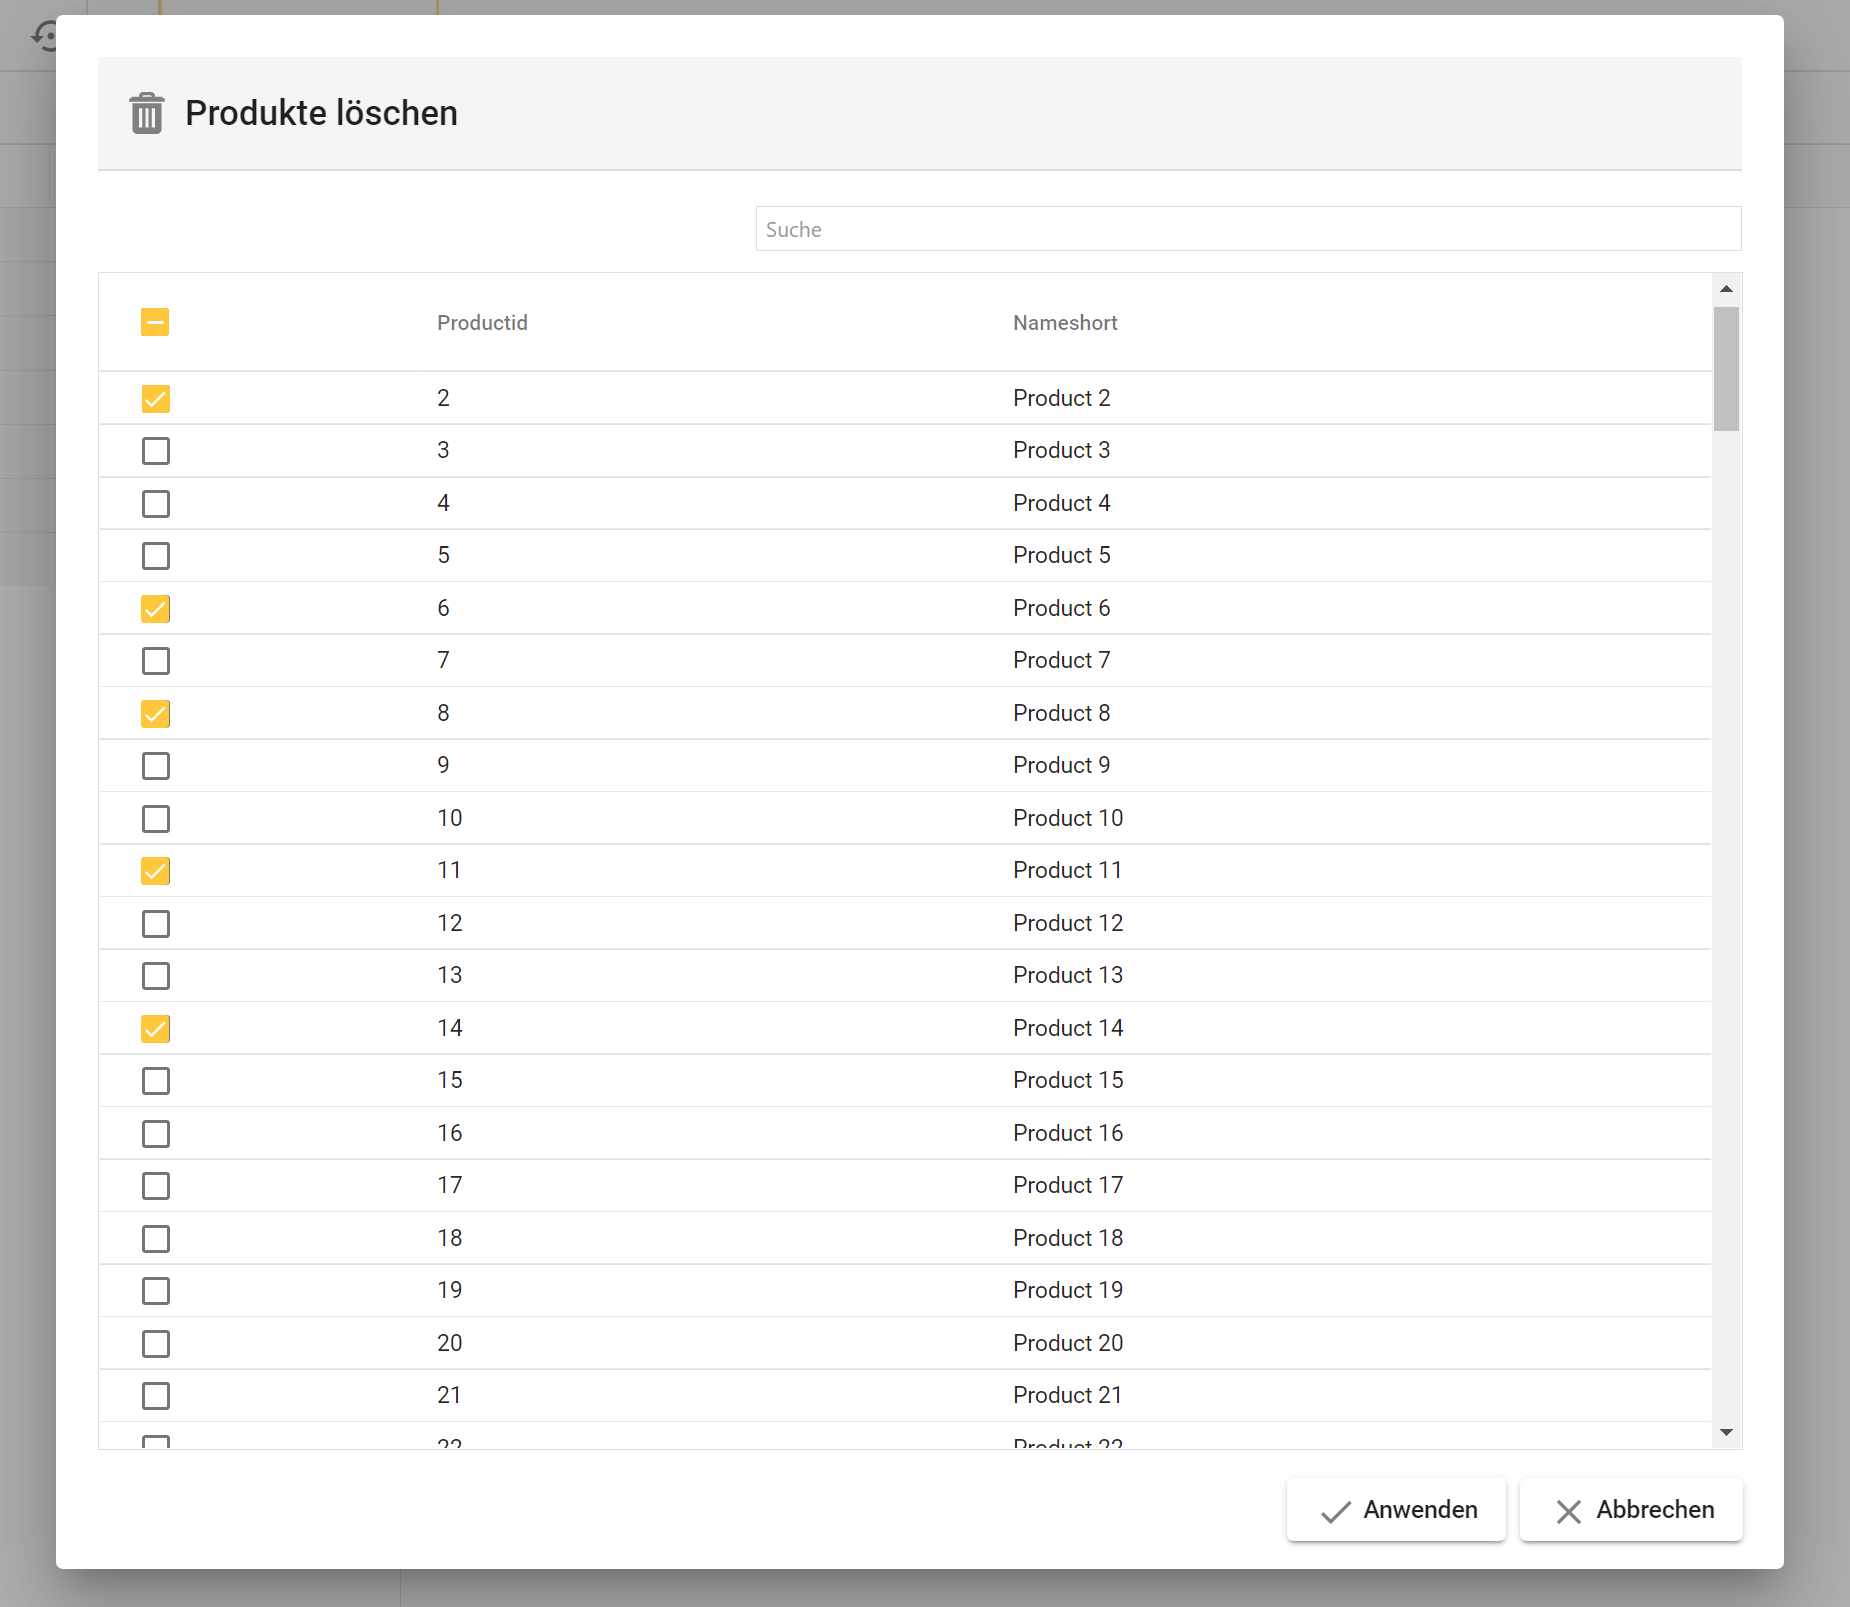This screenshot has height=1607, width=1850.
Task: Sort by the Nameshort column header
Action: [x=1065, y=323]
